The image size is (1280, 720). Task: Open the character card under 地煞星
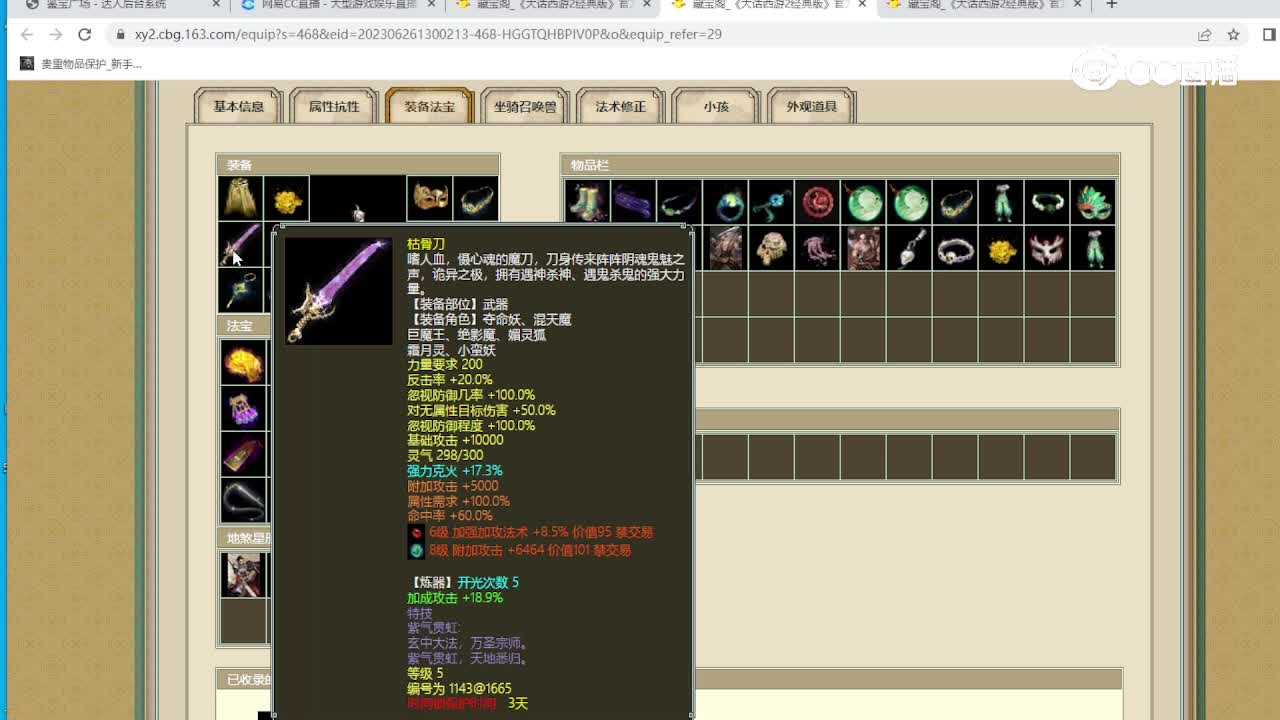point(243,574)
